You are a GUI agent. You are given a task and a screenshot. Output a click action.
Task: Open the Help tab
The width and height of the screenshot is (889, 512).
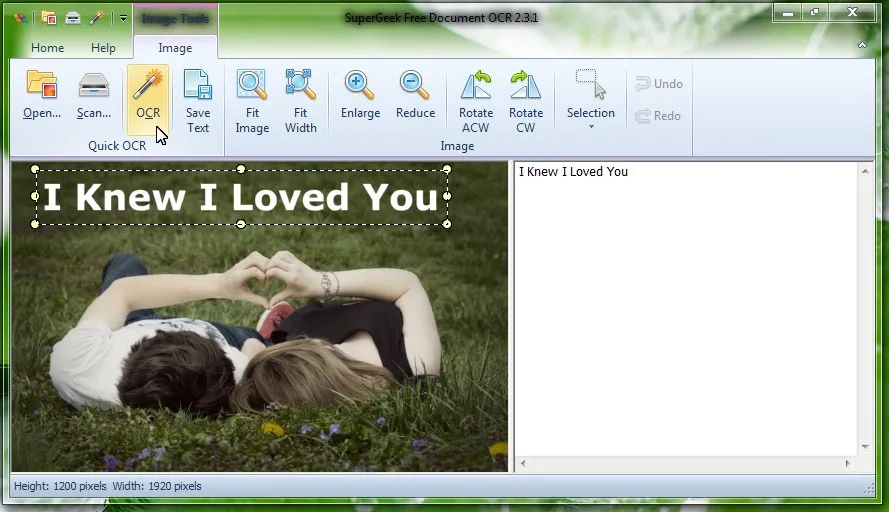pyautogui.click(x=103, y=48)
